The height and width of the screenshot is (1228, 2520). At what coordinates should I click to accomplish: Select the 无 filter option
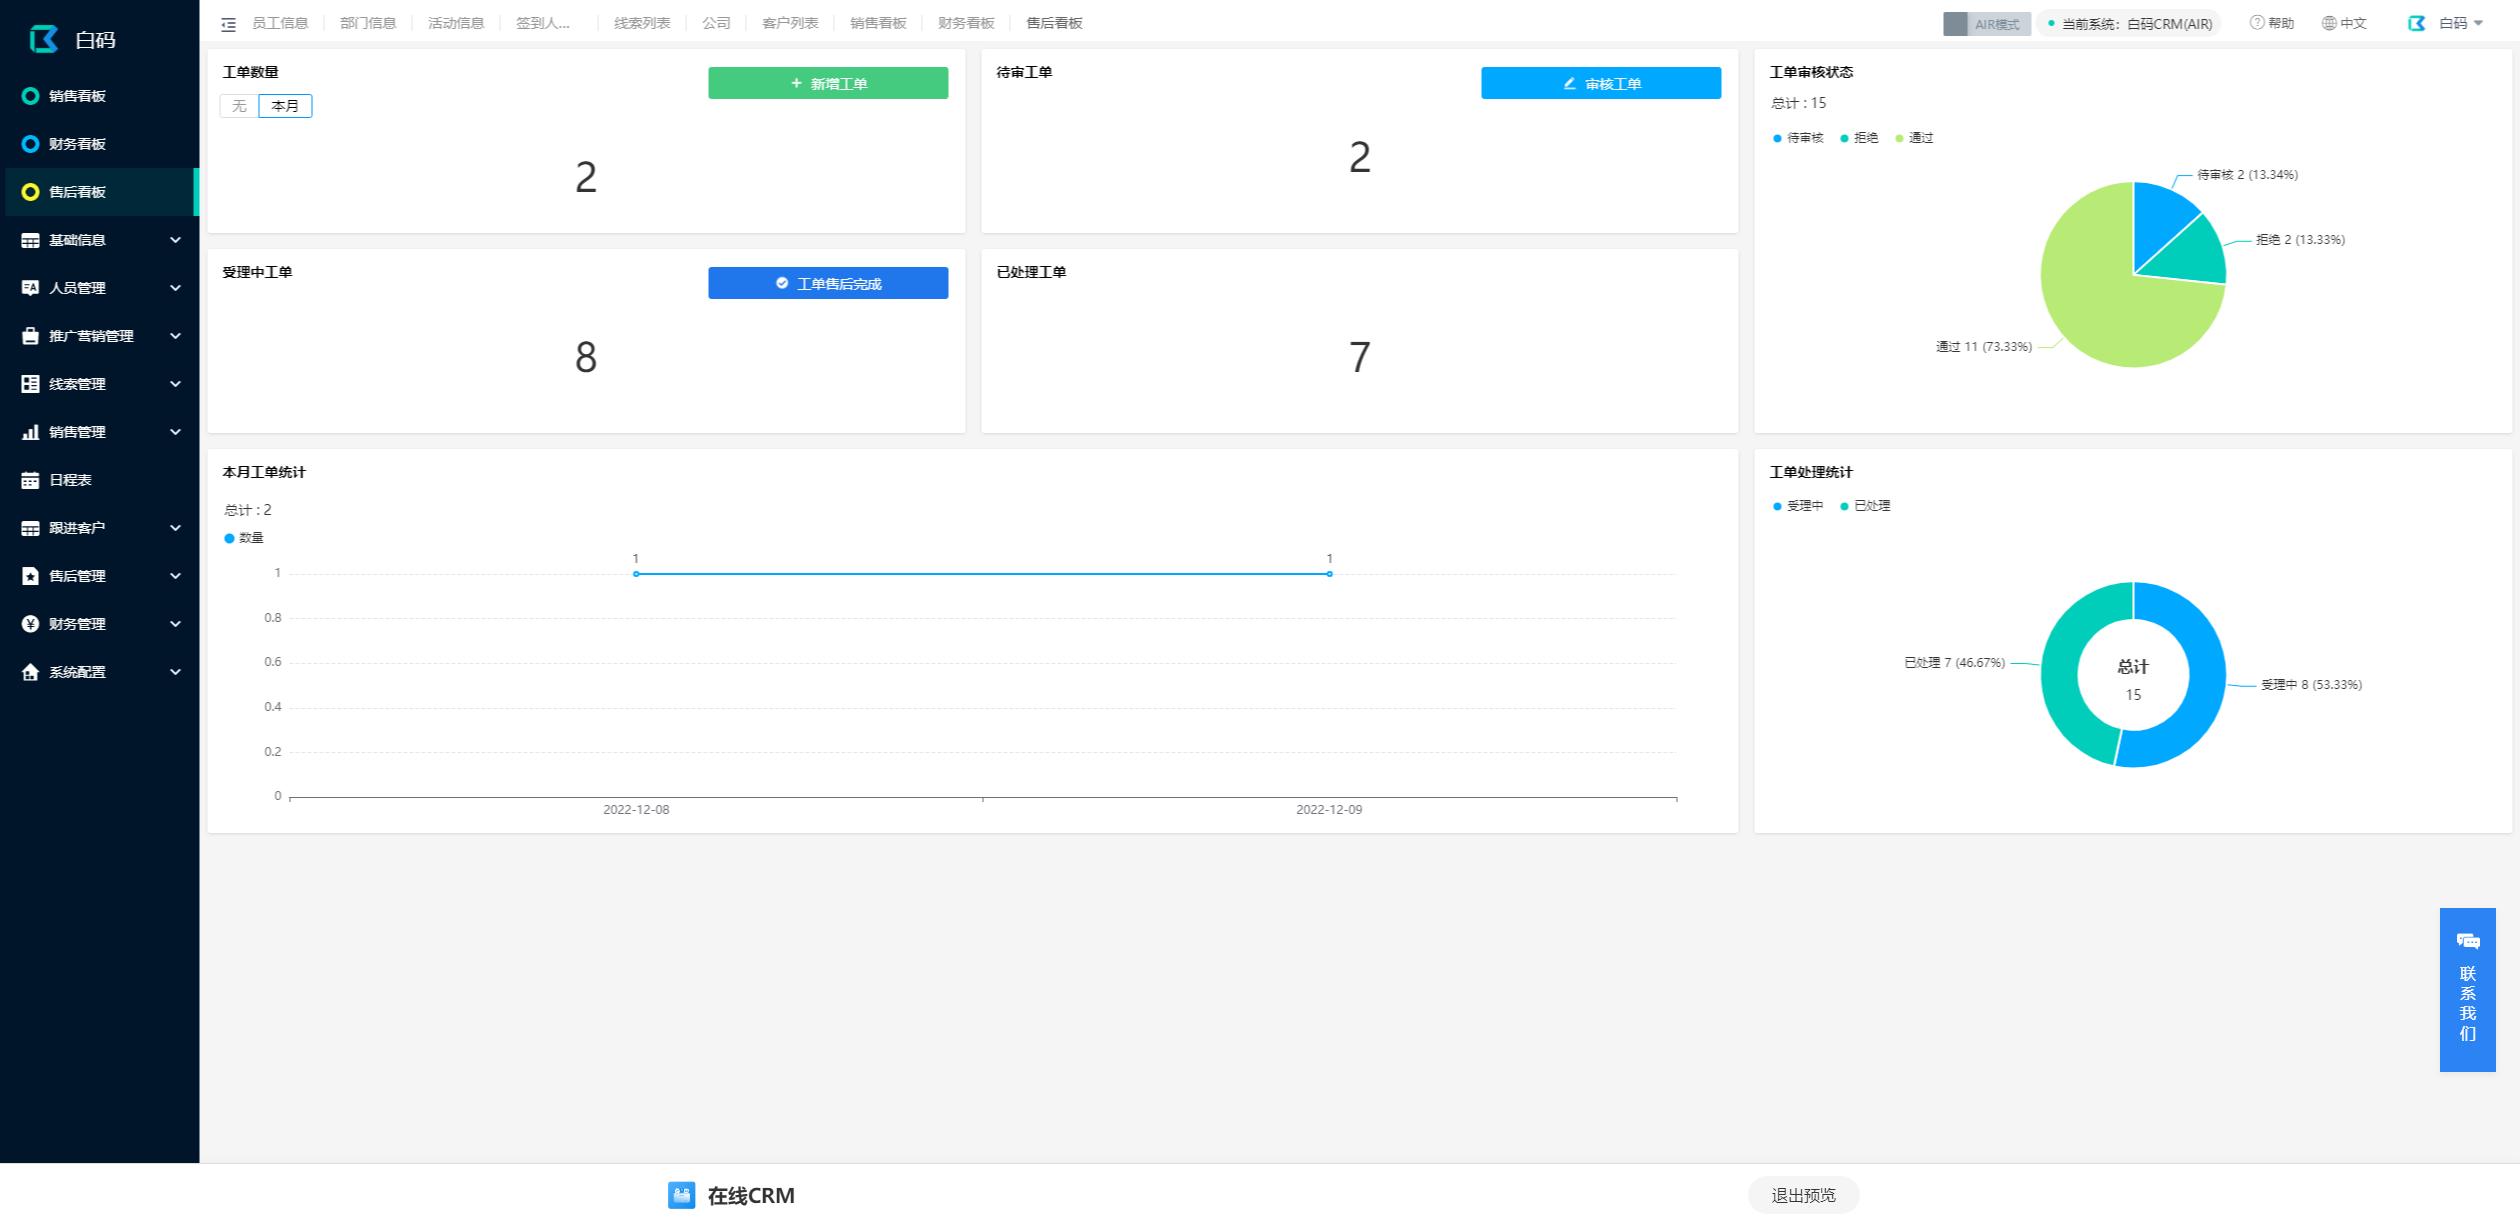click(x=239, y=106)
